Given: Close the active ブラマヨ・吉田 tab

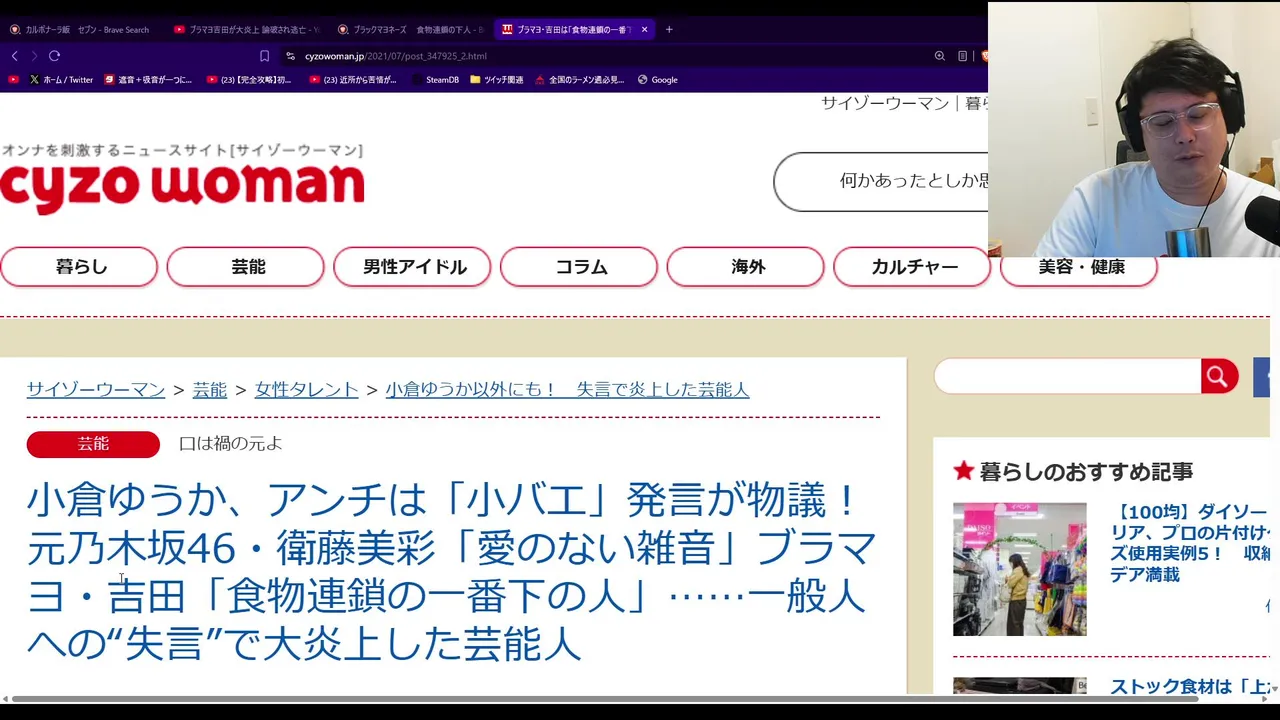Looking at the screenshot, I should click(644, 29).
